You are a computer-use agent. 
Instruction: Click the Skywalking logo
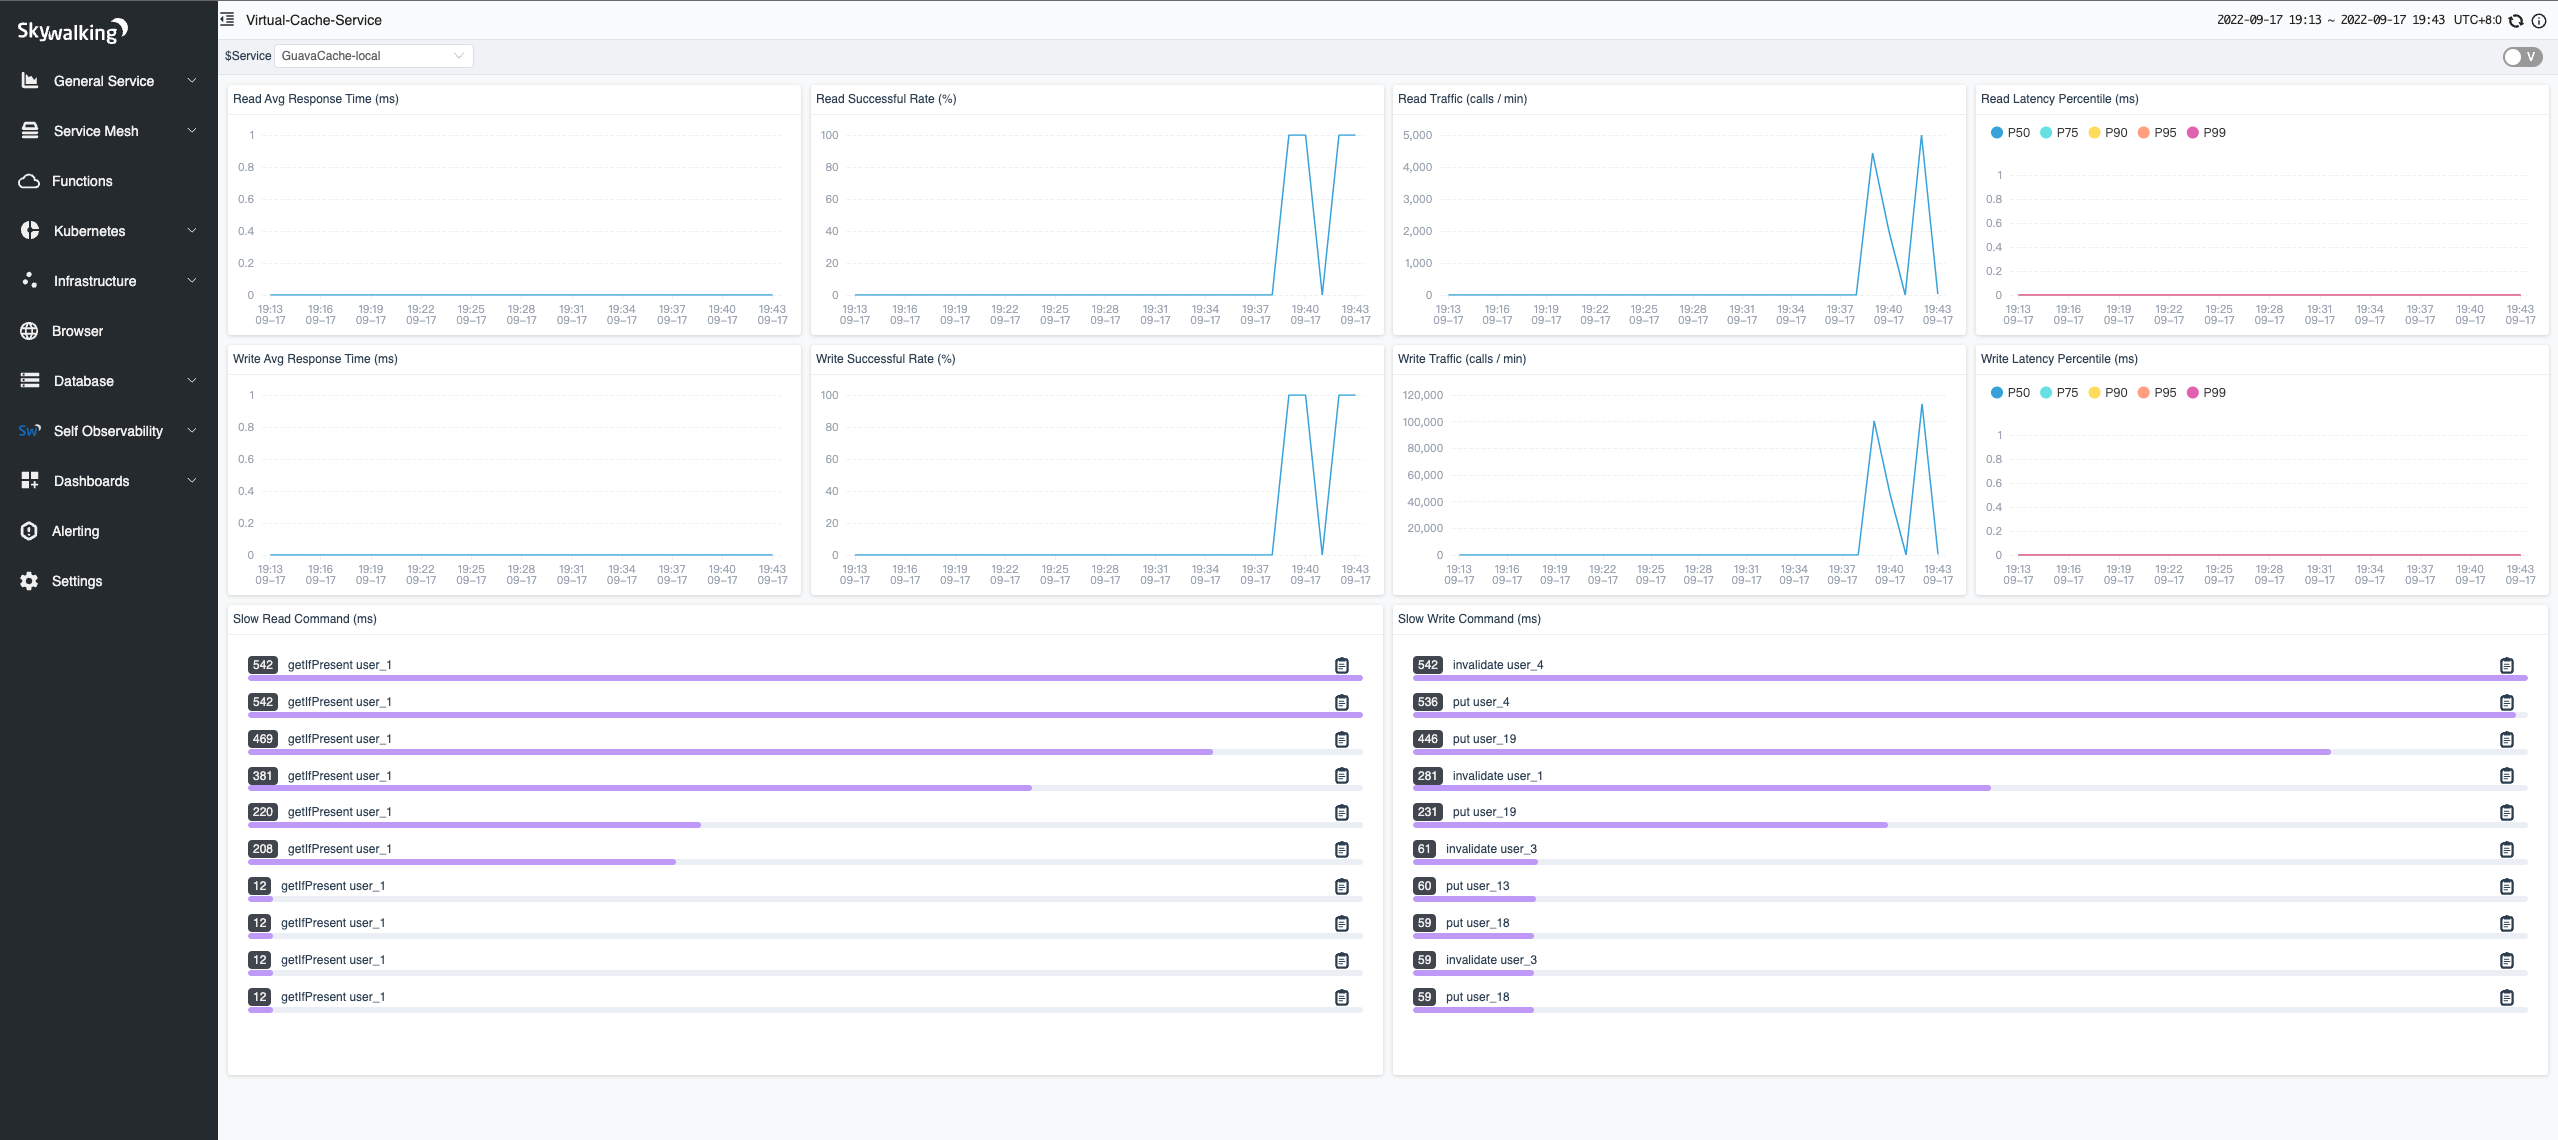72,31
